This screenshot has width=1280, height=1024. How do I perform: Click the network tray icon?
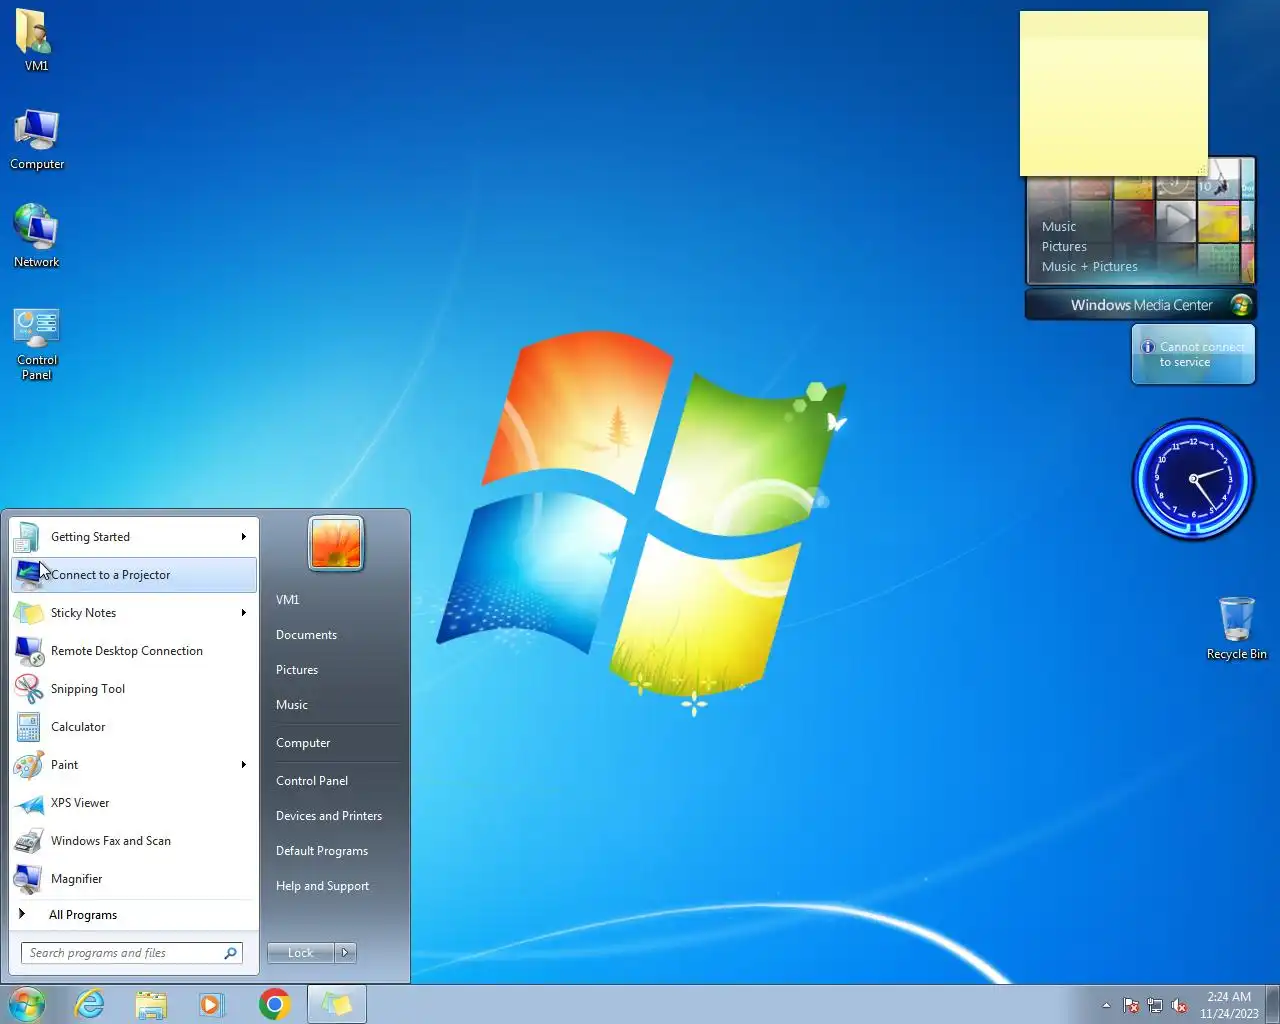coord(1155,1005)
